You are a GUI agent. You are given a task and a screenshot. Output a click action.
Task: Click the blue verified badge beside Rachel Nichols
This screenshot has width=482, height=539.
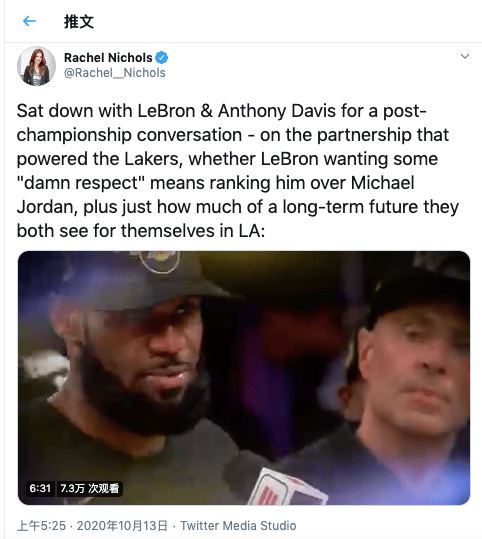coord(162,57)
